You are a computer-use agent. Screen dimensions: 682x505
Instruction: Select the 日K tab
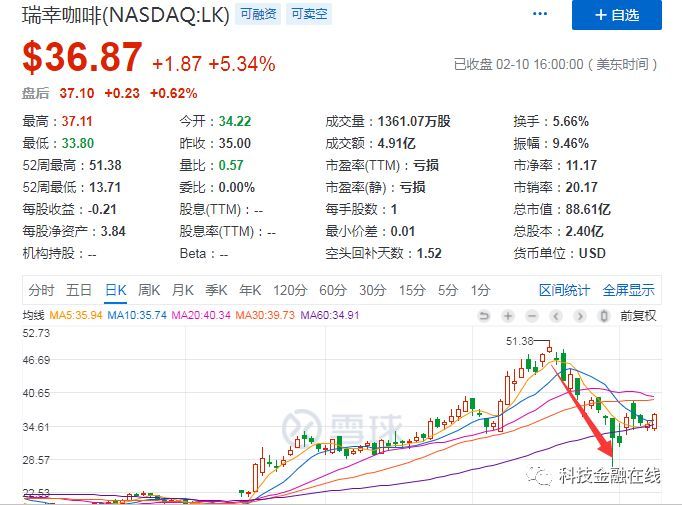[x=116, y=290]
